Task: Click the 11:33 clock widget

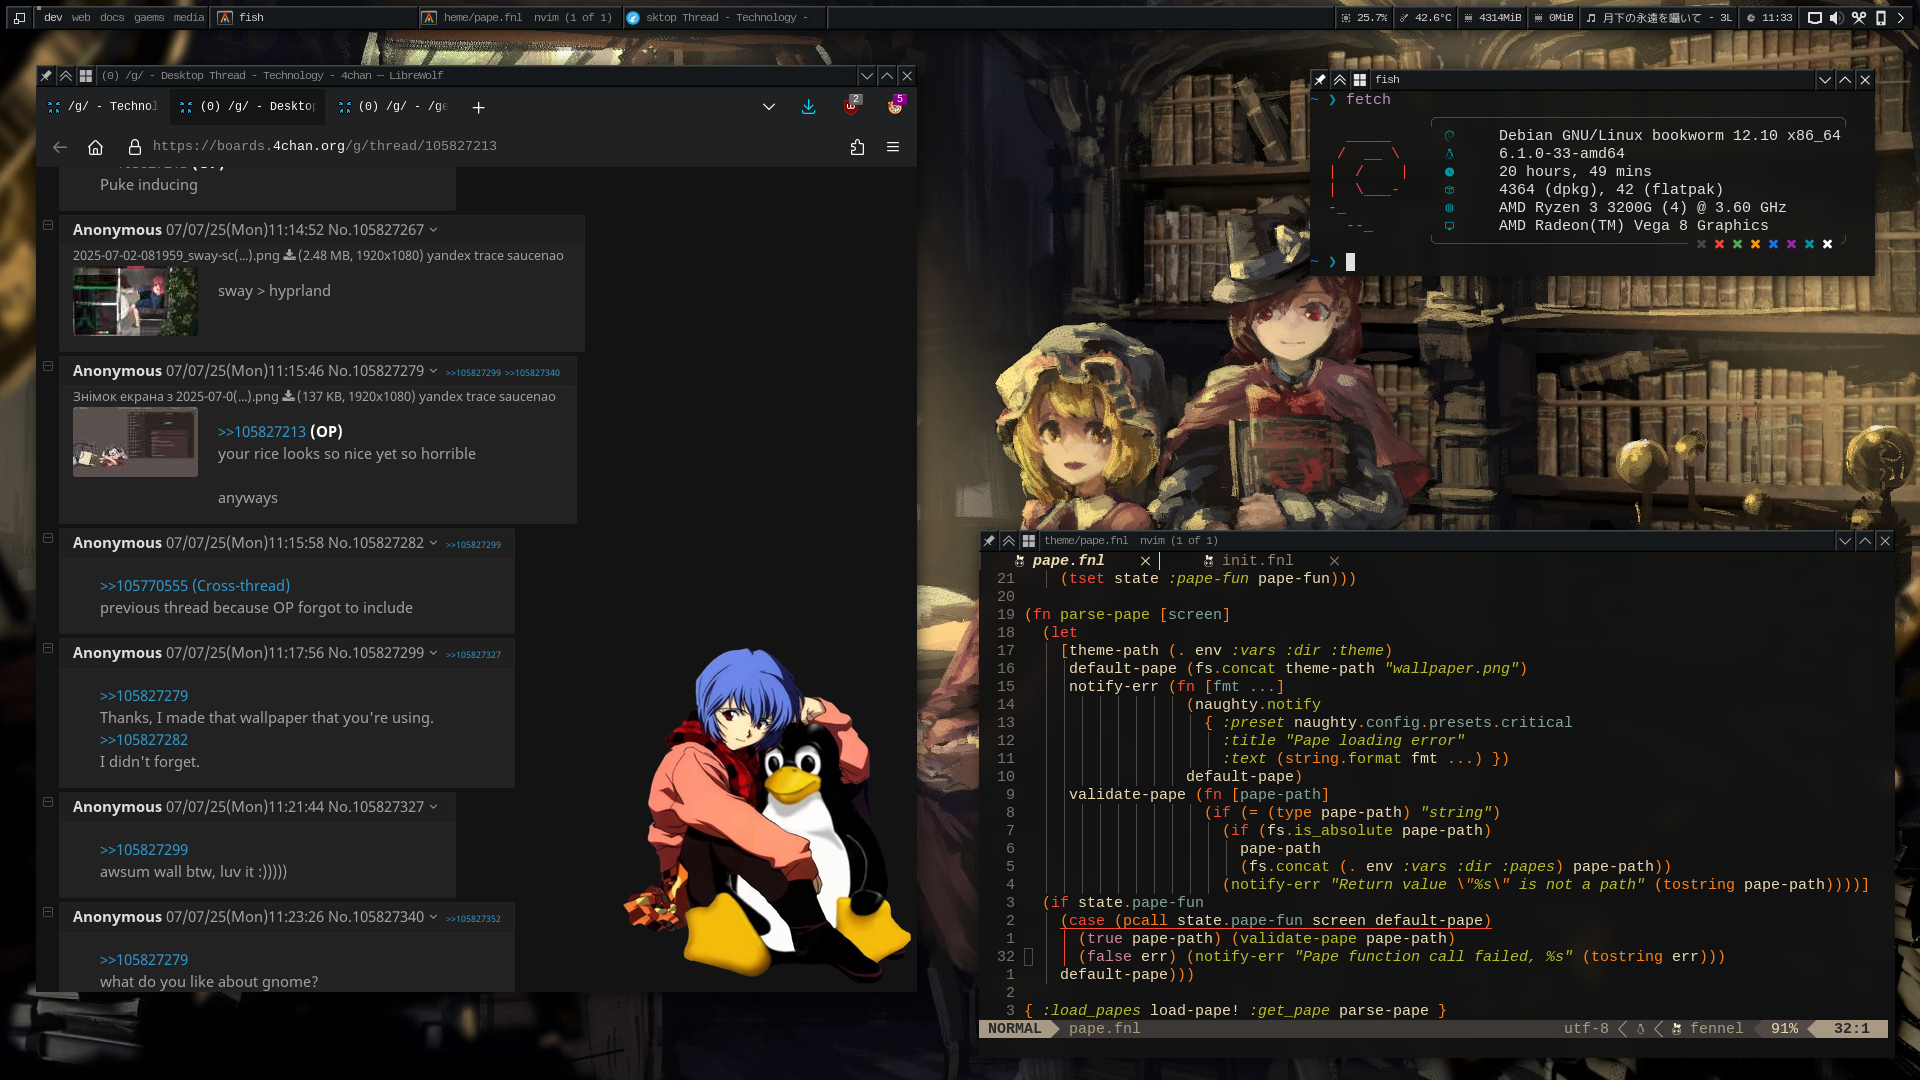Action: (1769, 17)
